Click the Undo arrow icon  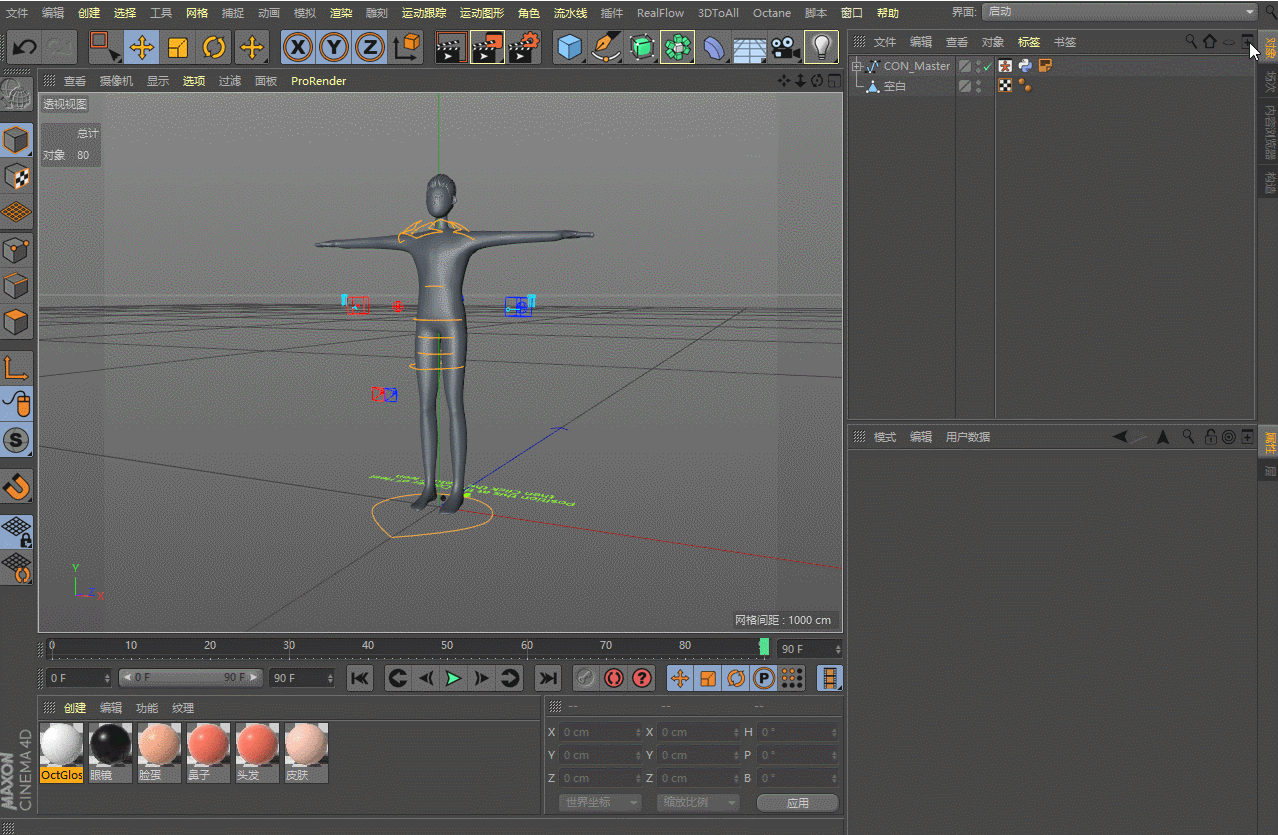coord(24,47)
